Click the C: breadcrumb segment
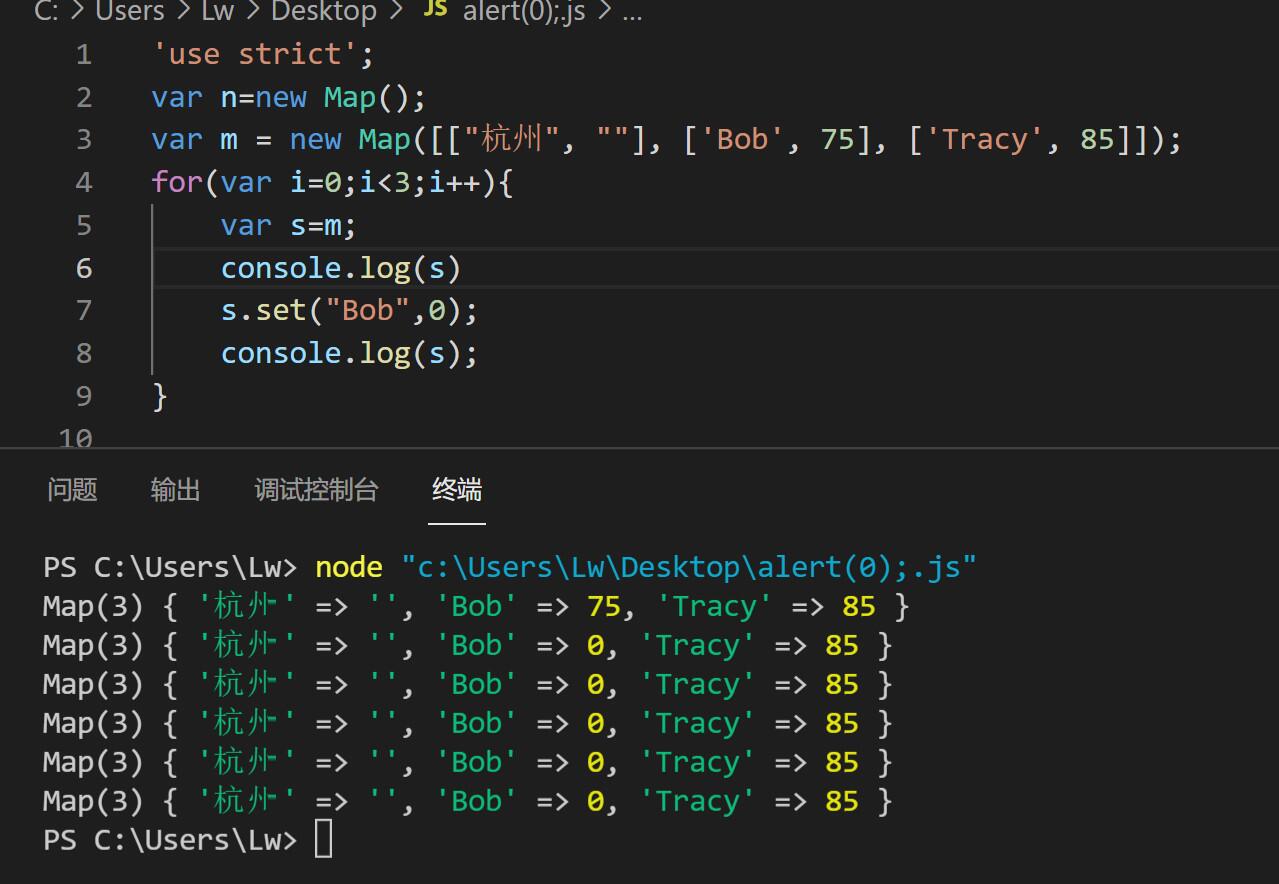Screen dimensions: 1279x884 coord(46,12)
